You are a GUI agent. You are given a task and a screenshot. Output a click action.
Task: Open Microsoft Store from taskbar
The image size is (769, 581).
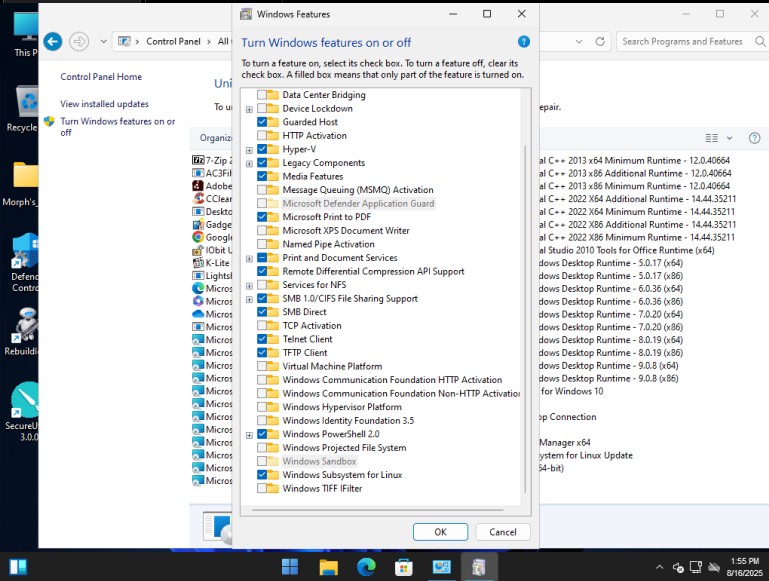(404, 567)
